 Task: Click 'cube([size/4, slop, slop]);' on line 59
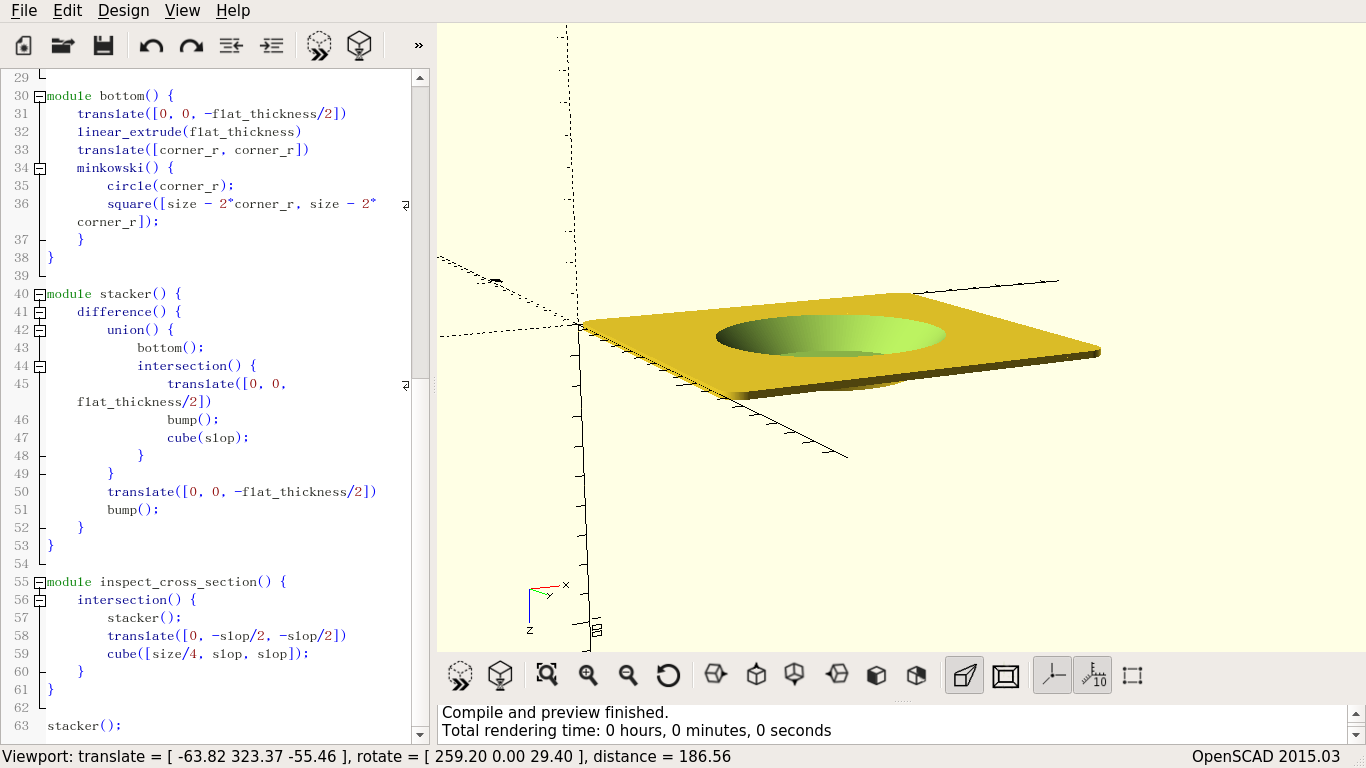click(208, 654)
